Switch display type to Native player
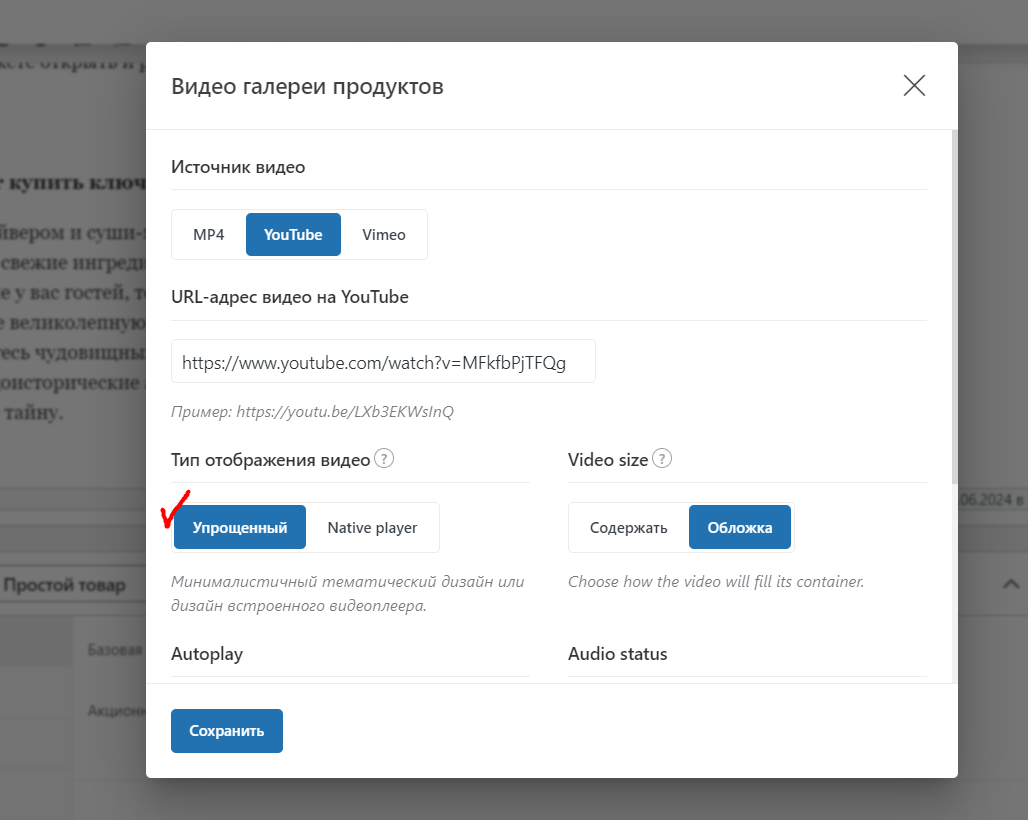This screenshot has height=820, width=1028. coord(372,528)
